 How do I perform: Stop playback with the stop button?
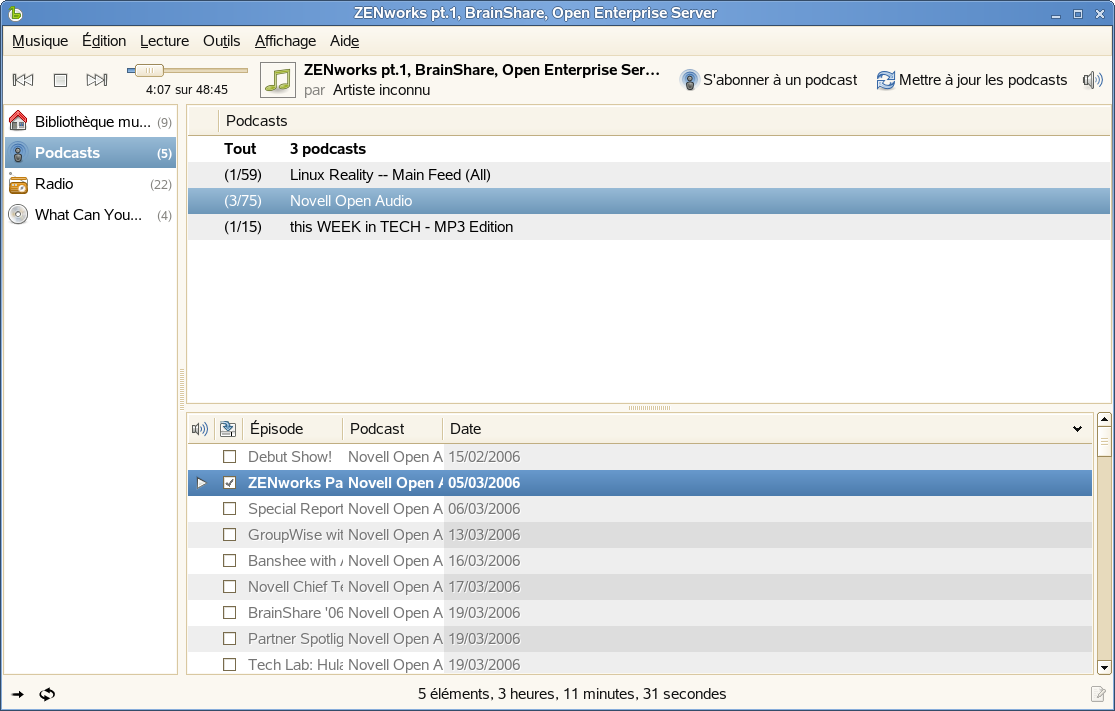tap(60, 80)
